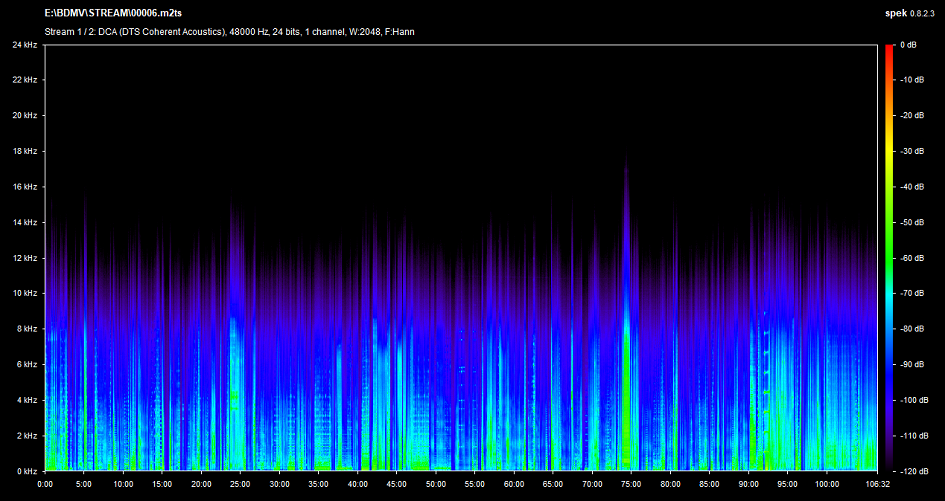Viewport: 945px width, 501px height.
Task: Click the 95:00 time axis marker
Action: (786, 483)
